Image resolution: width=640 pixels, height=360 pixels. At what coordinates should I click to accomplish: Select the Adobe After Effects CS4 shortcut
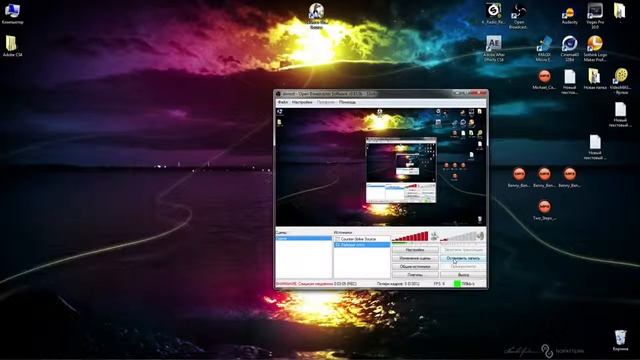tap(494, 49)
